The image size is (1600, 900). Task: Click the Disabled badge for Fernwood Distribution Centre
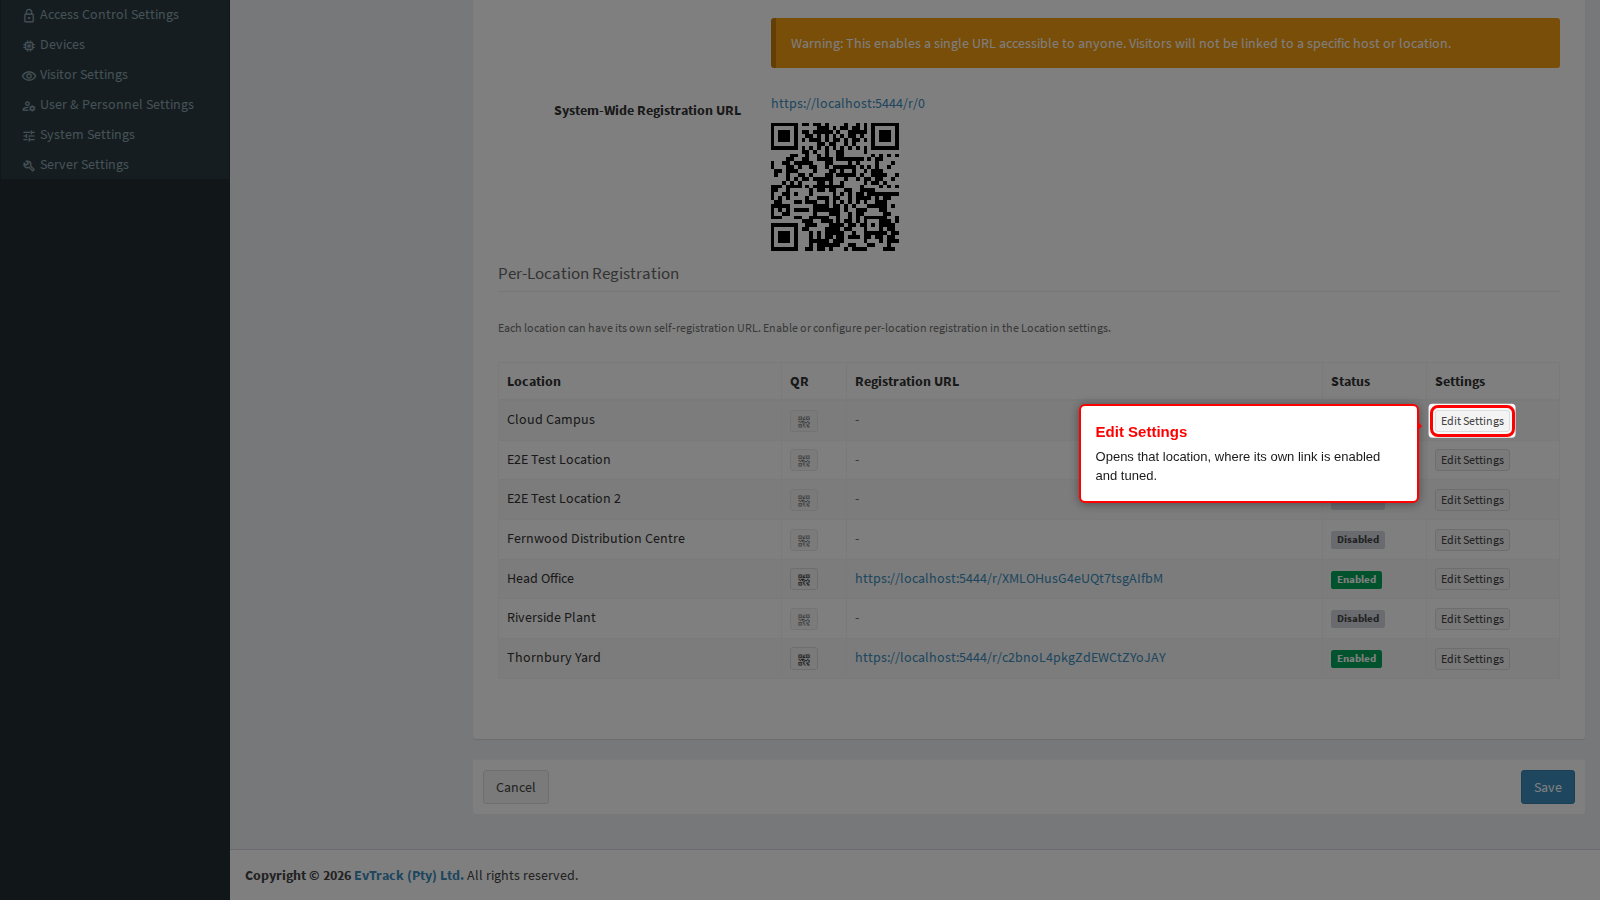click(1358, 539)
